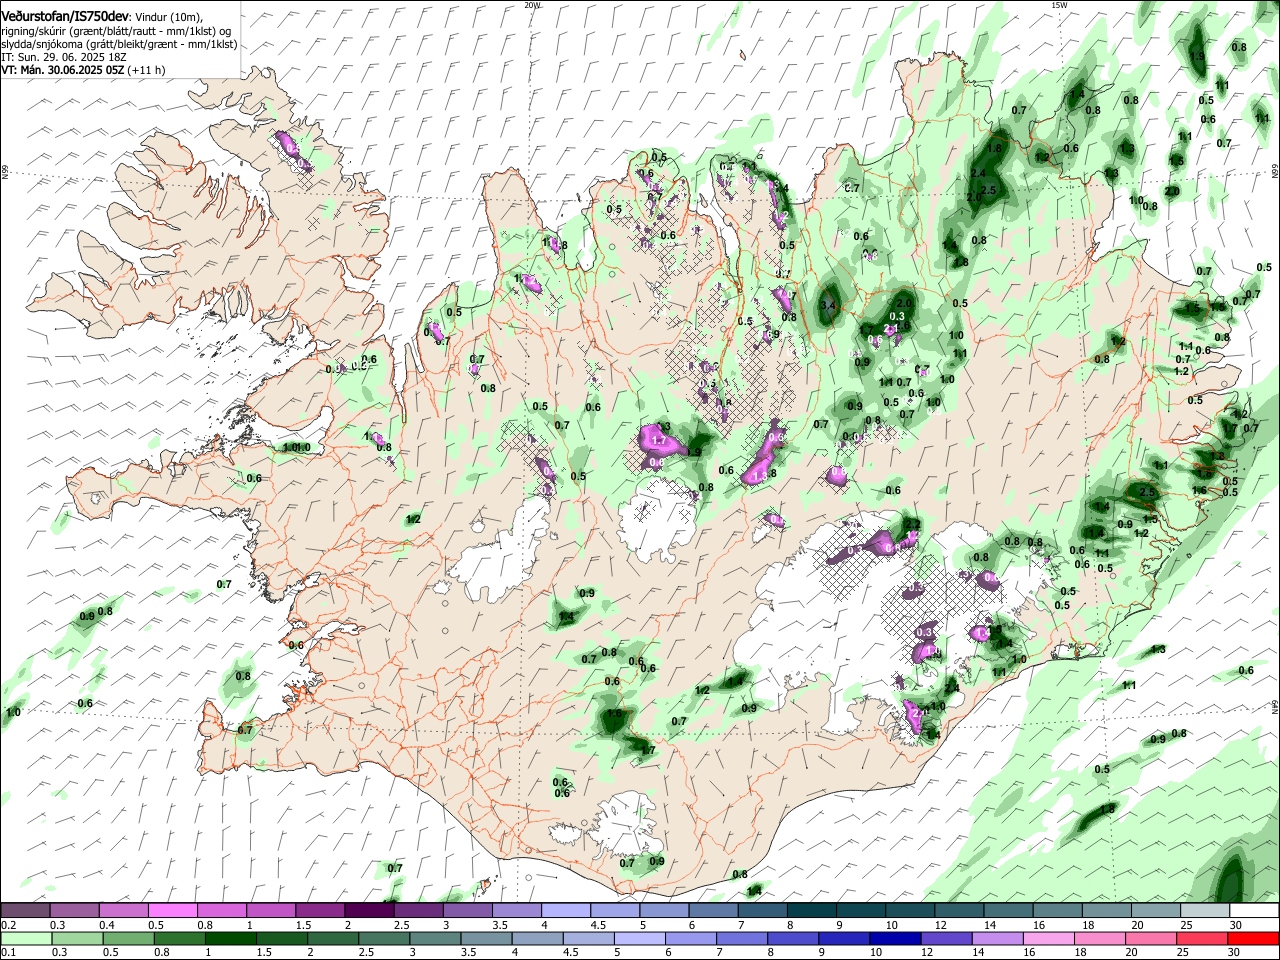The height and width of the screenshot is (960, 1280).
Task: Select lower blue swatch between 7 and 8
Action: pyautogui.click(x=742, y=938)
